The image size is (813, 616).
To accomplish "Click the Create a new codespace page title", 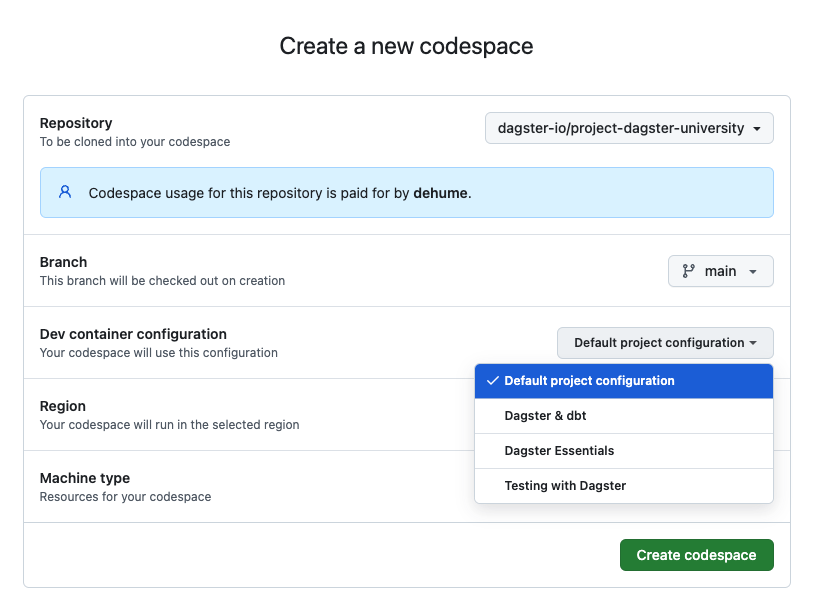I will [406, 46].
